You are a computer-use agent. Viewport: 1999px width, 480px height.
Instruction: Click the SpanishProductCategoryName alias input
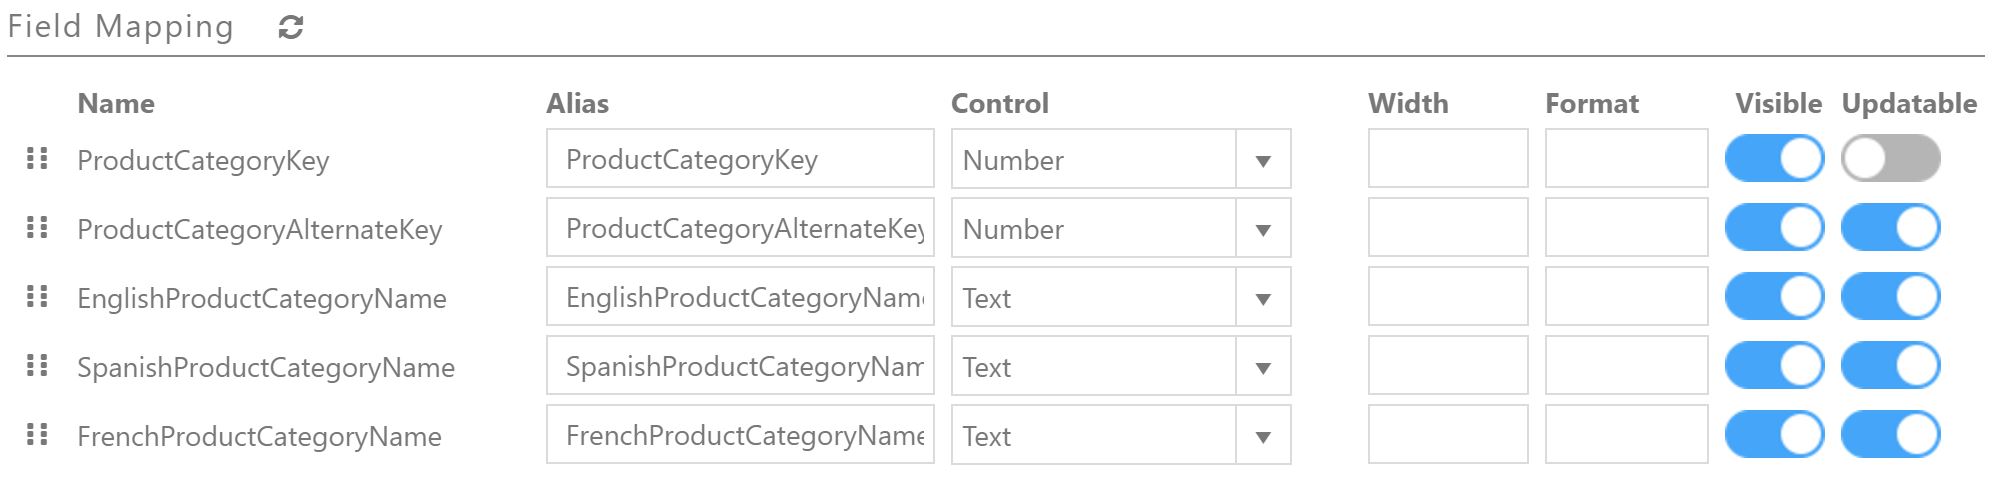[x=740, y=365]
